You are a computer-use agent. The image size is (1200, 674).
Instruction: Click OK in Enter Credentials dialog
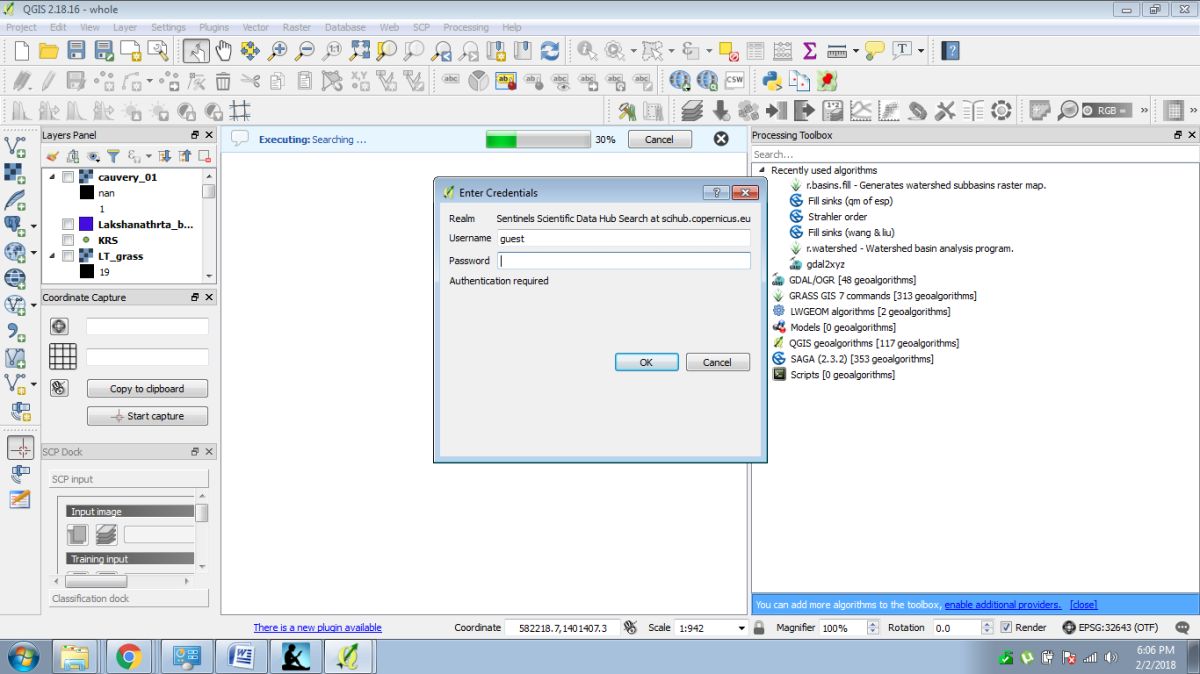(x=646, y=362)
